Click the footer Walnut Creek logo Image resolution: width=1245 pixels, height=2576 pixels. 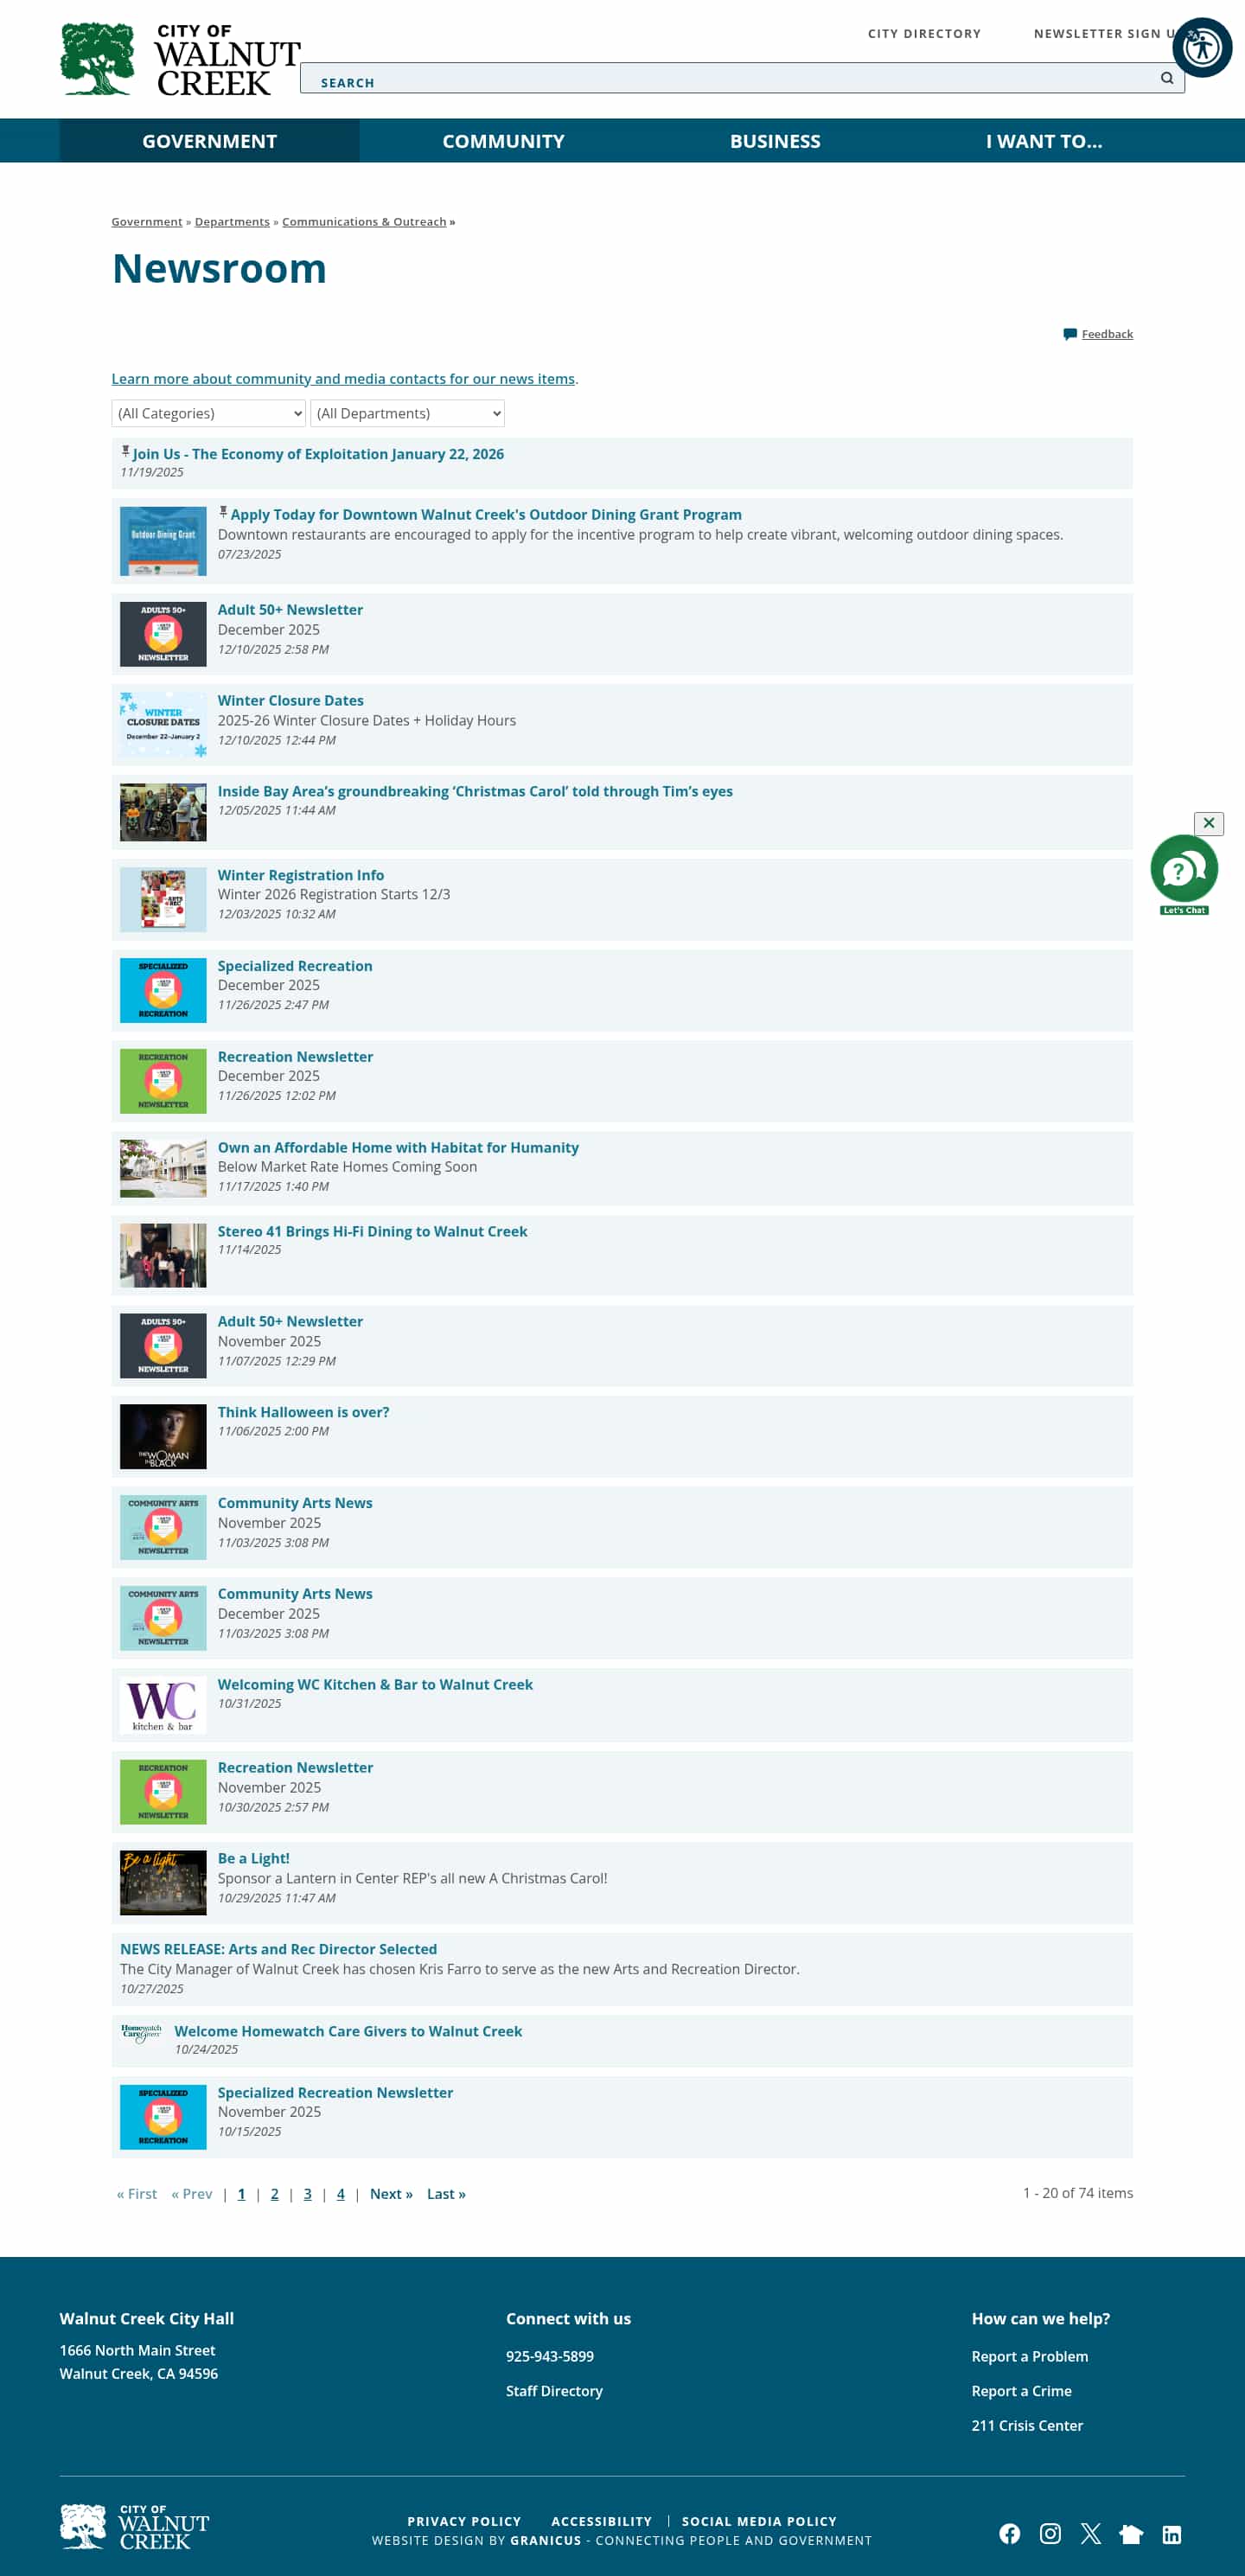tap(134, 2527)
